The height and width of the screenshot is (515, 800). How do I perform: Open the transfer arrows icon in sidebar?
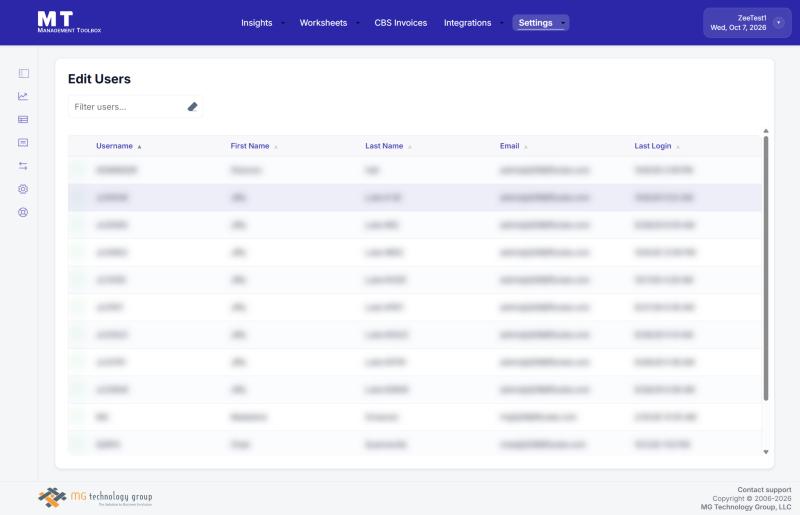tap(23, 166)
